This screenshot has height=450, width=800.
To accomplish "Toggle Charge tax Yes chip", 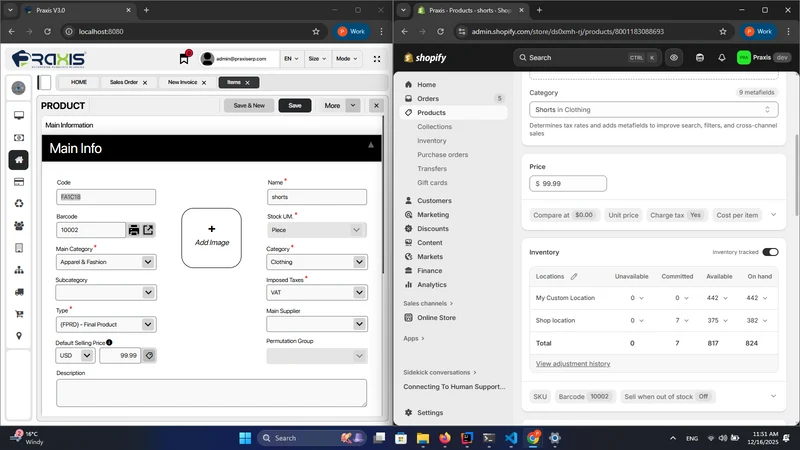I will [676, 215].
